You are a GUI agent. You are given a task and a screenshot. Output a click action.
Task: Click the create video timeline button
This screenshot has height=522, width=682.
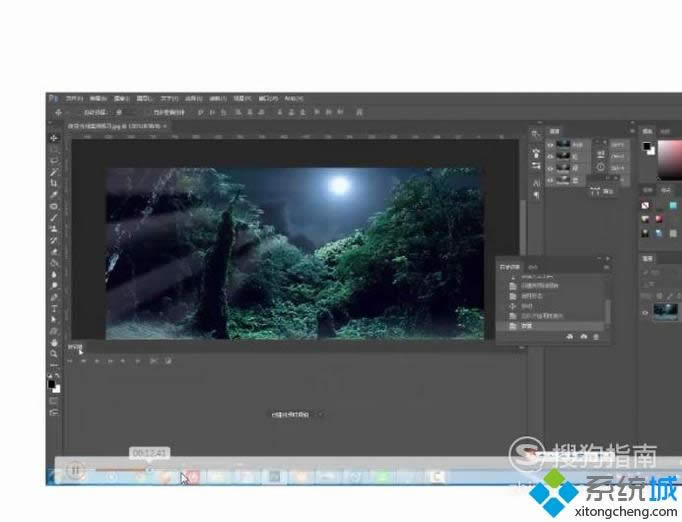pos(290,415)
